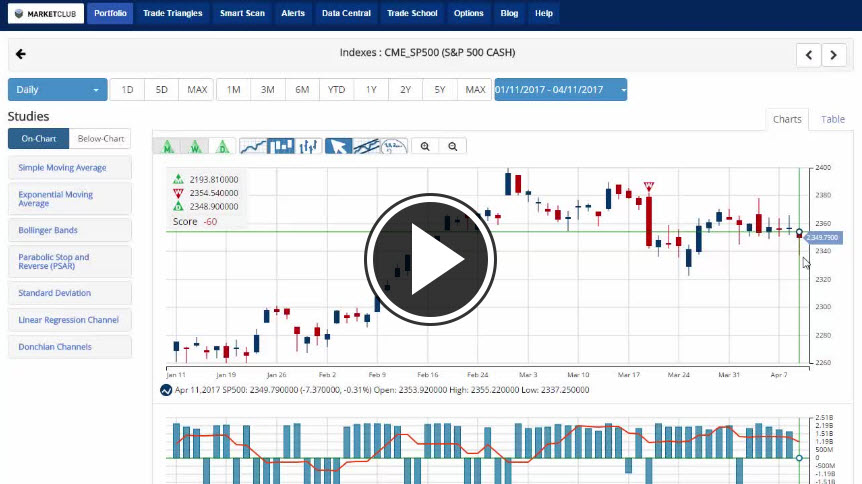Set the range to 6M
The height and width of the screenshot is (484, 862).
[301, 90]
